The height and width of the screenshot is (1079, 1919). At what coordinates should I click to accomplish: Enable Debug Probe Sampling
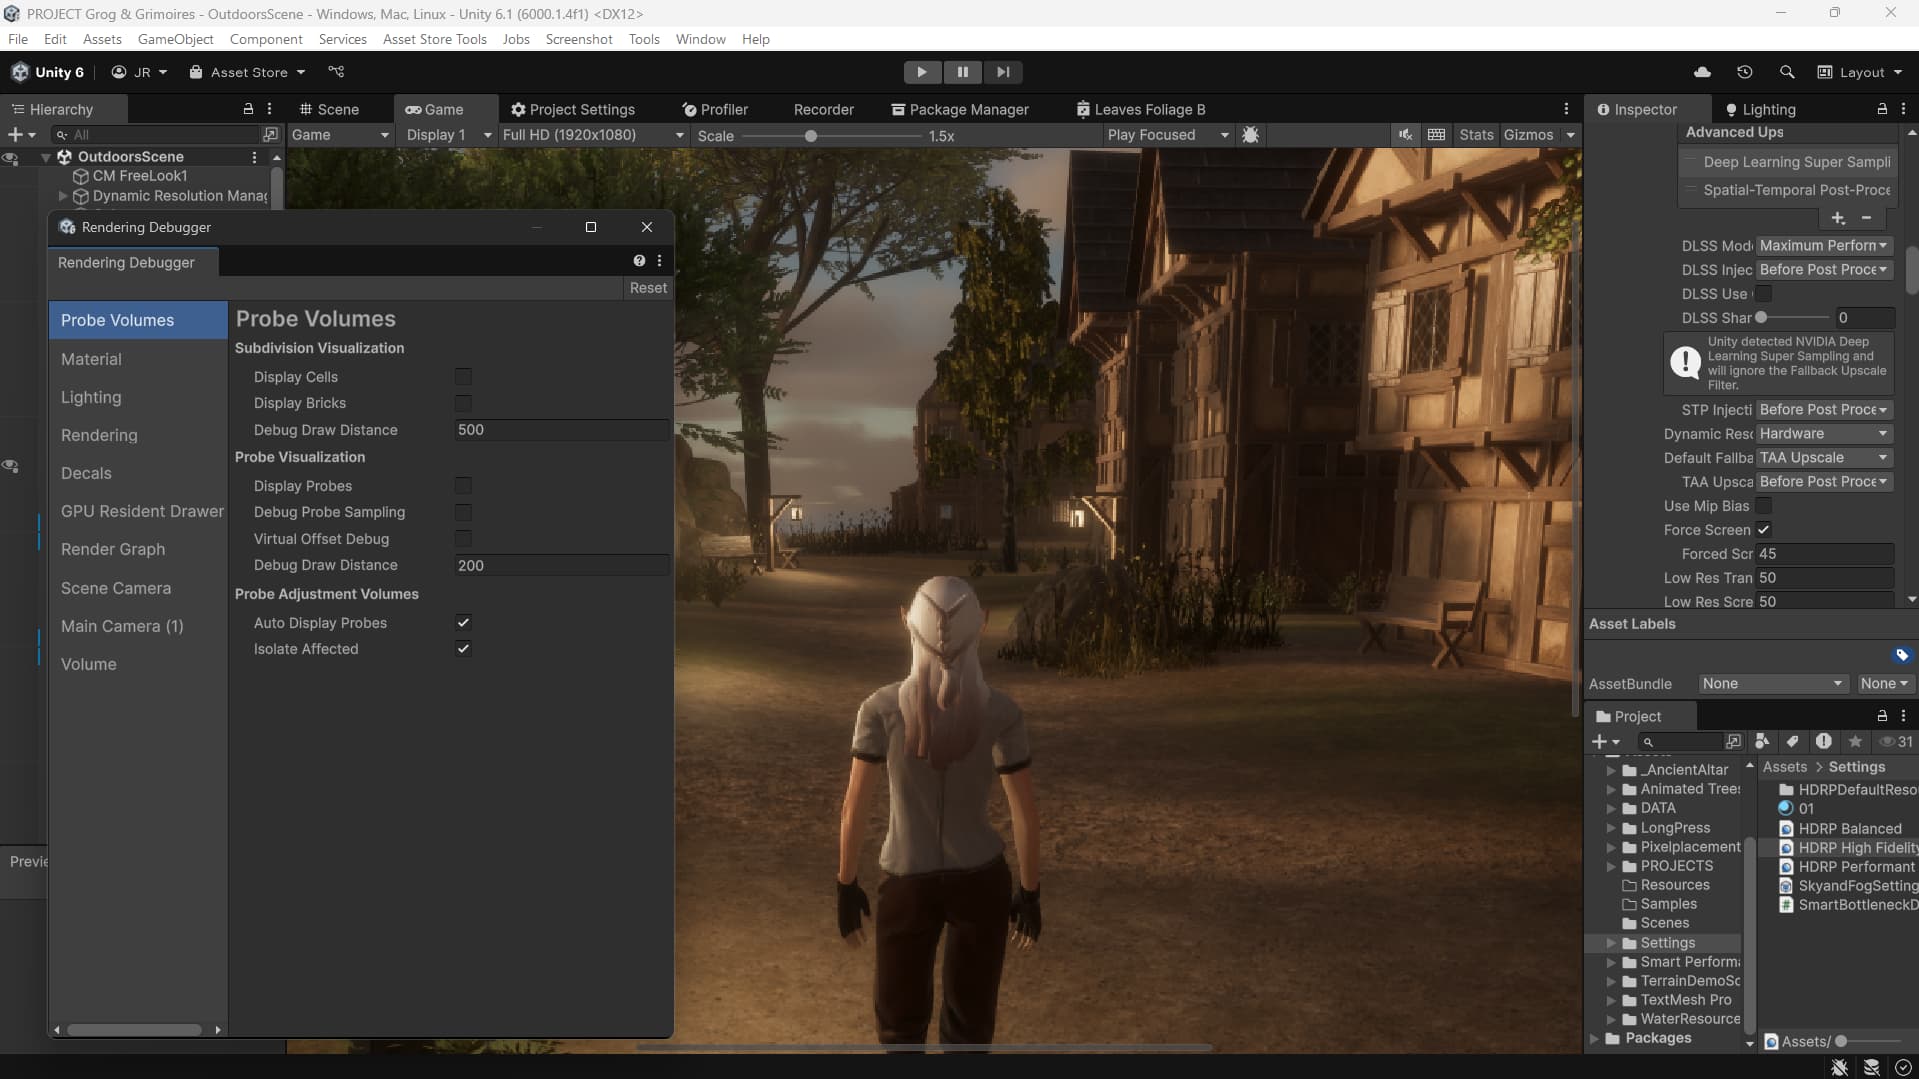tap(463, 512)
